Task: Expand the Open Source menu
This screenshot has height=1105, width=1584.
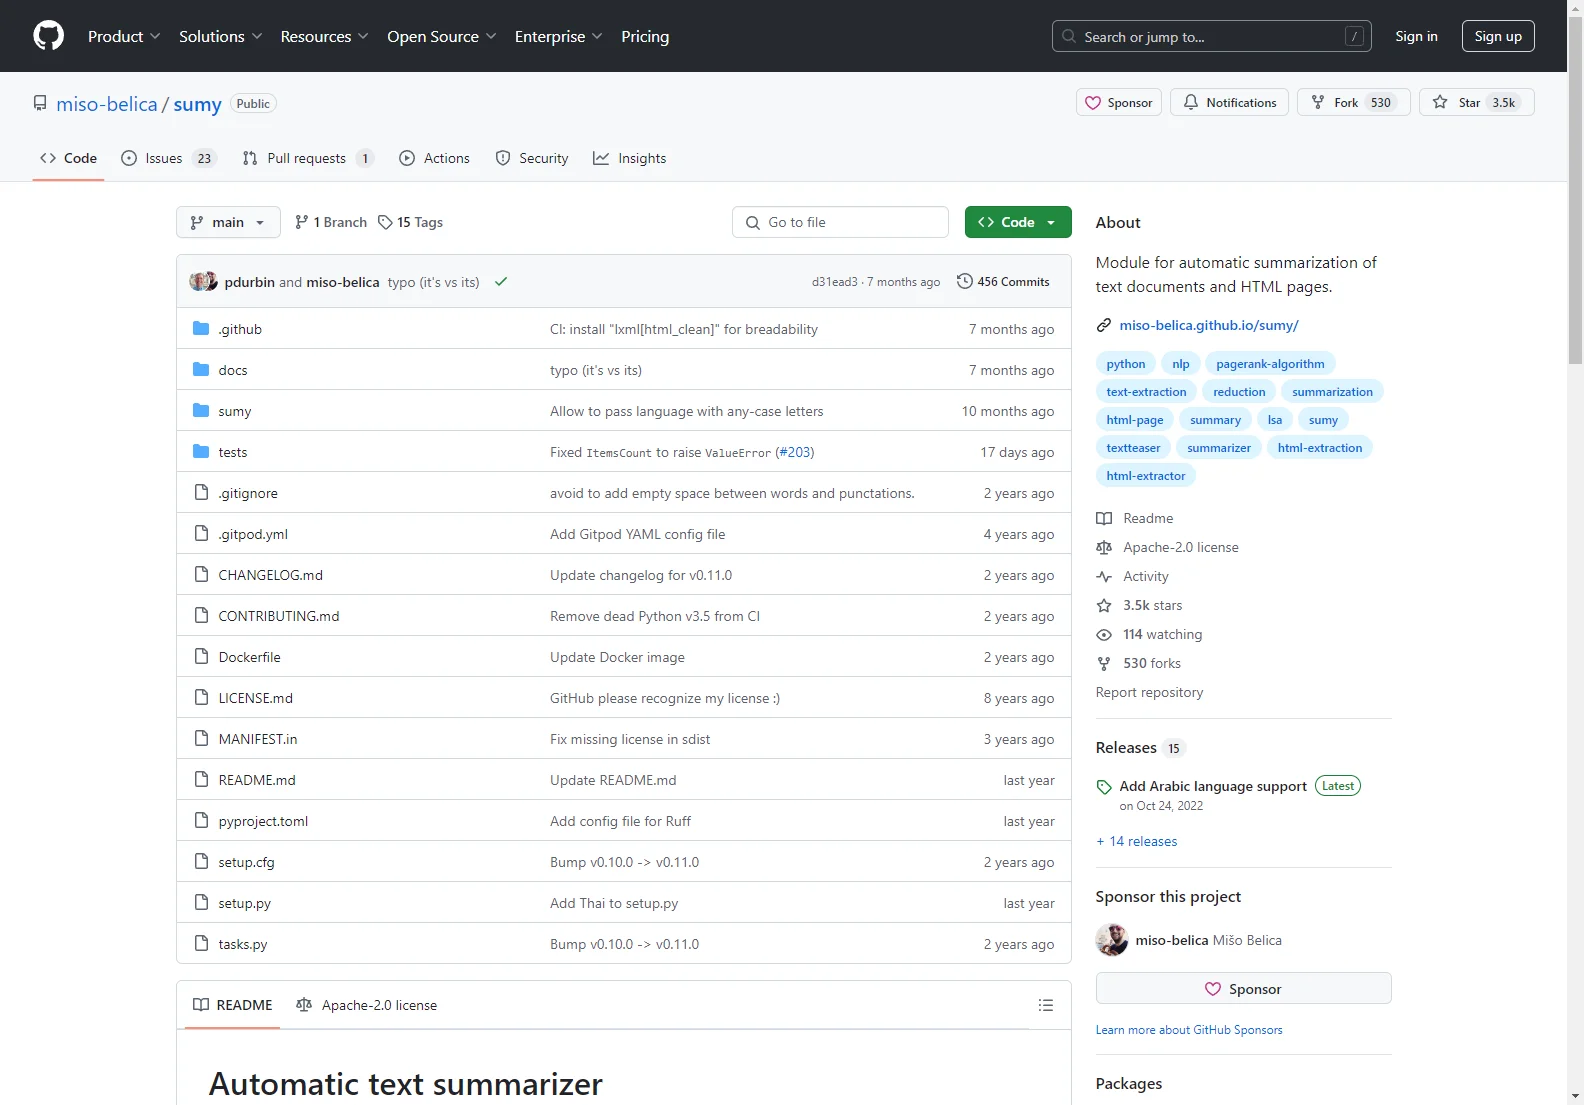Action: pyautogui.click(x=441, y=36)
